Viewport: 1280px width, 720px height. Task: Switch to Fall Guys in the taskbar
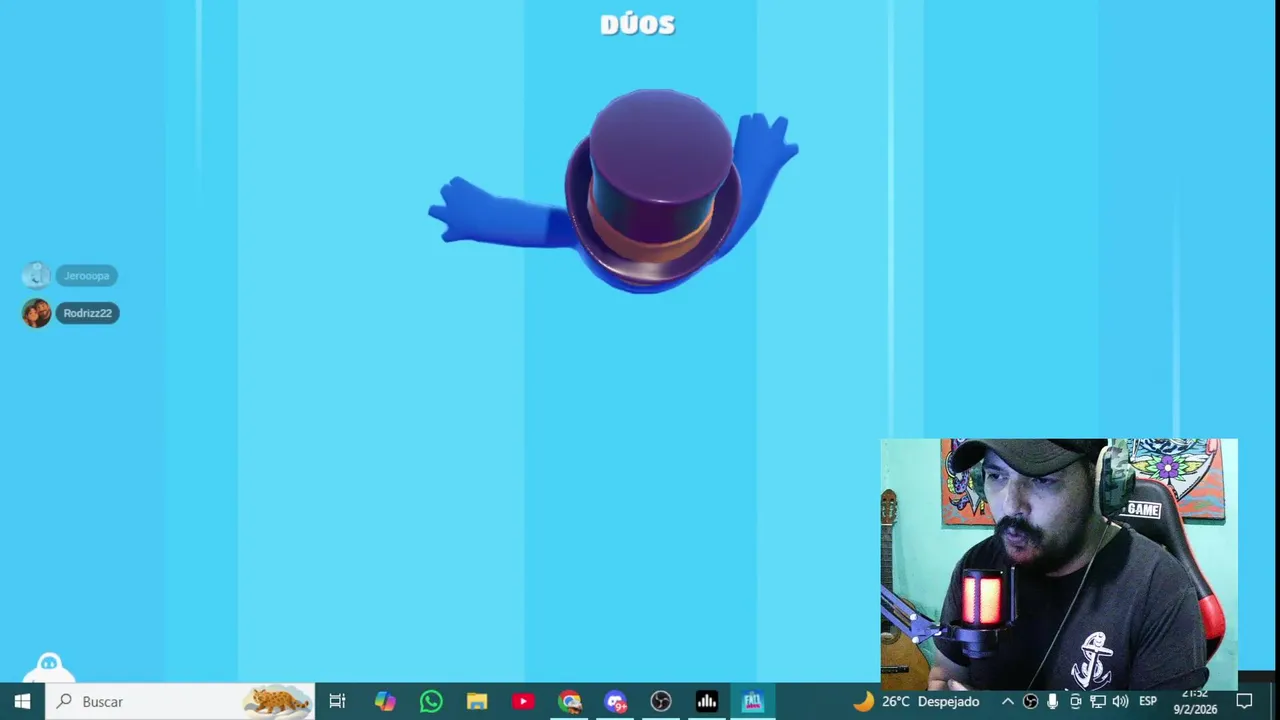pyautogui.click(x=753, y=701)
